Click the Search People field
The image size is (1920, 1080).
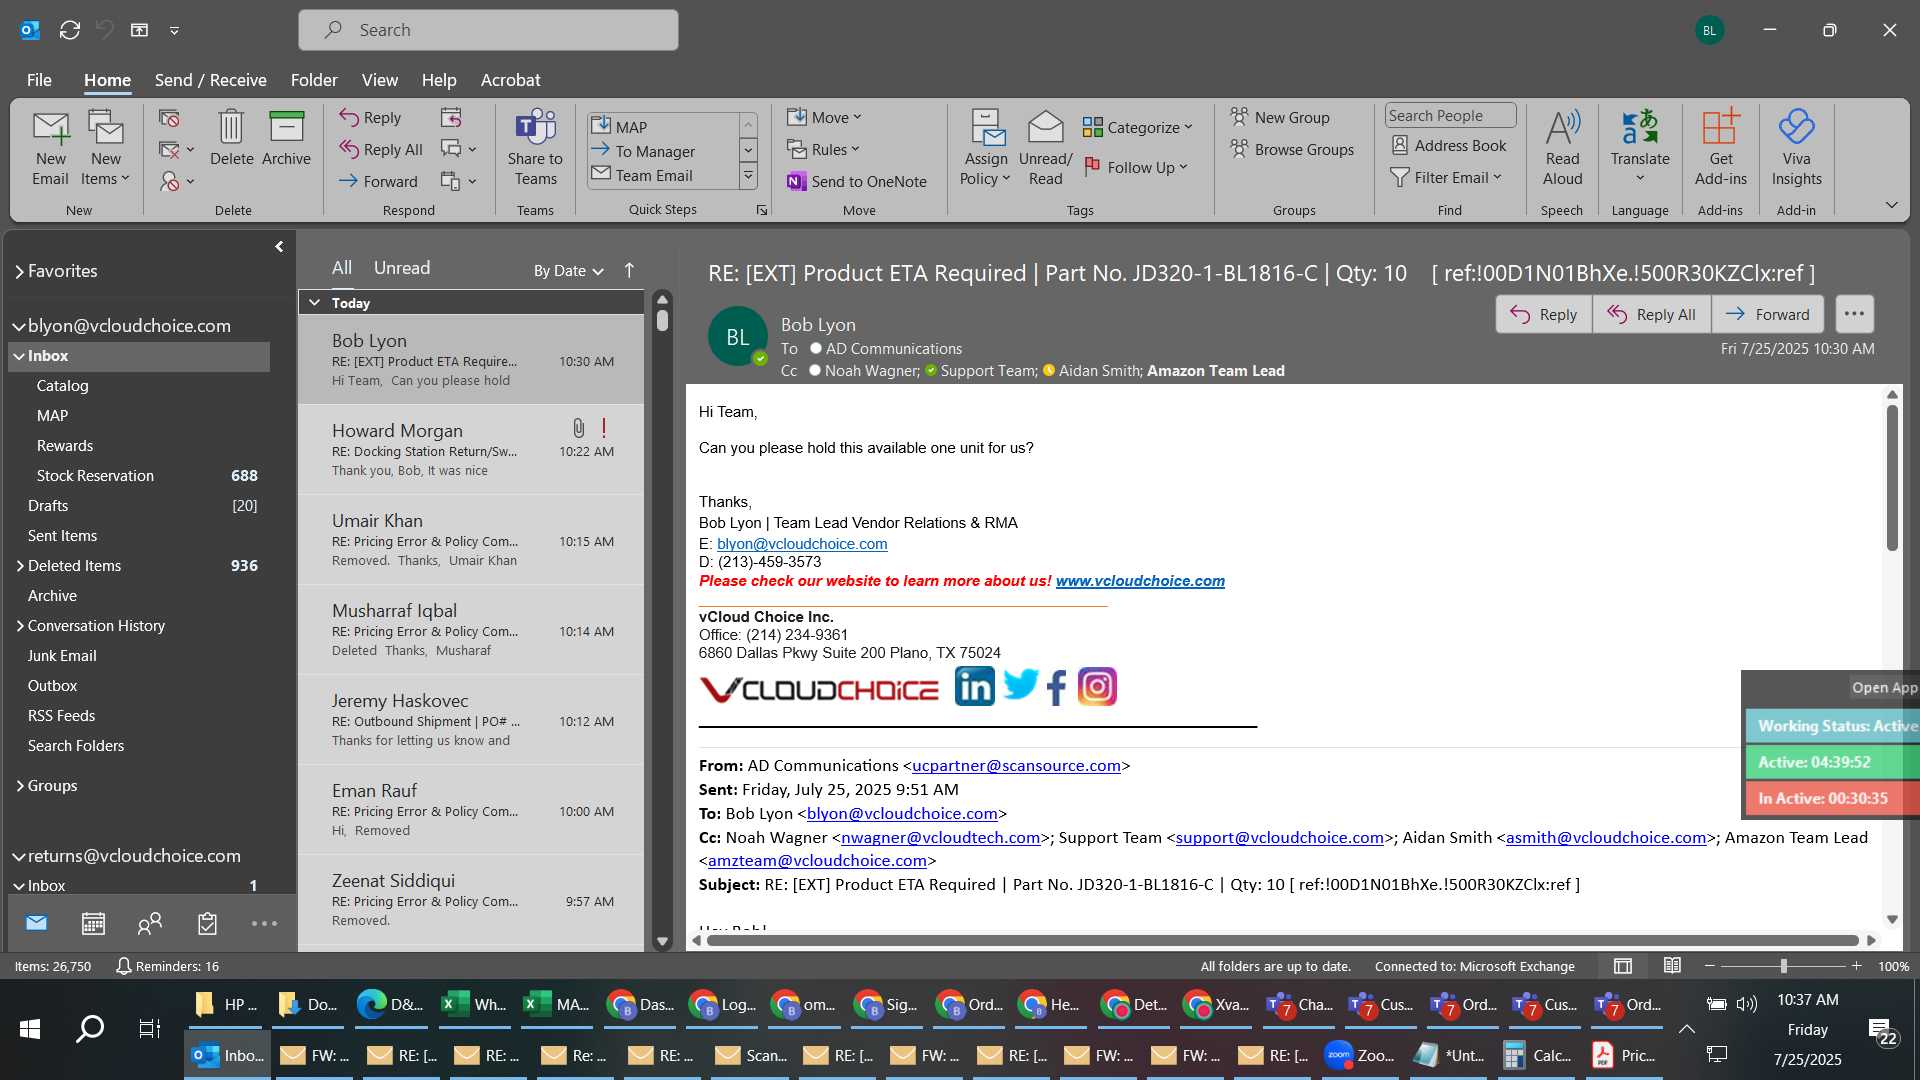tap(1450, 116)
